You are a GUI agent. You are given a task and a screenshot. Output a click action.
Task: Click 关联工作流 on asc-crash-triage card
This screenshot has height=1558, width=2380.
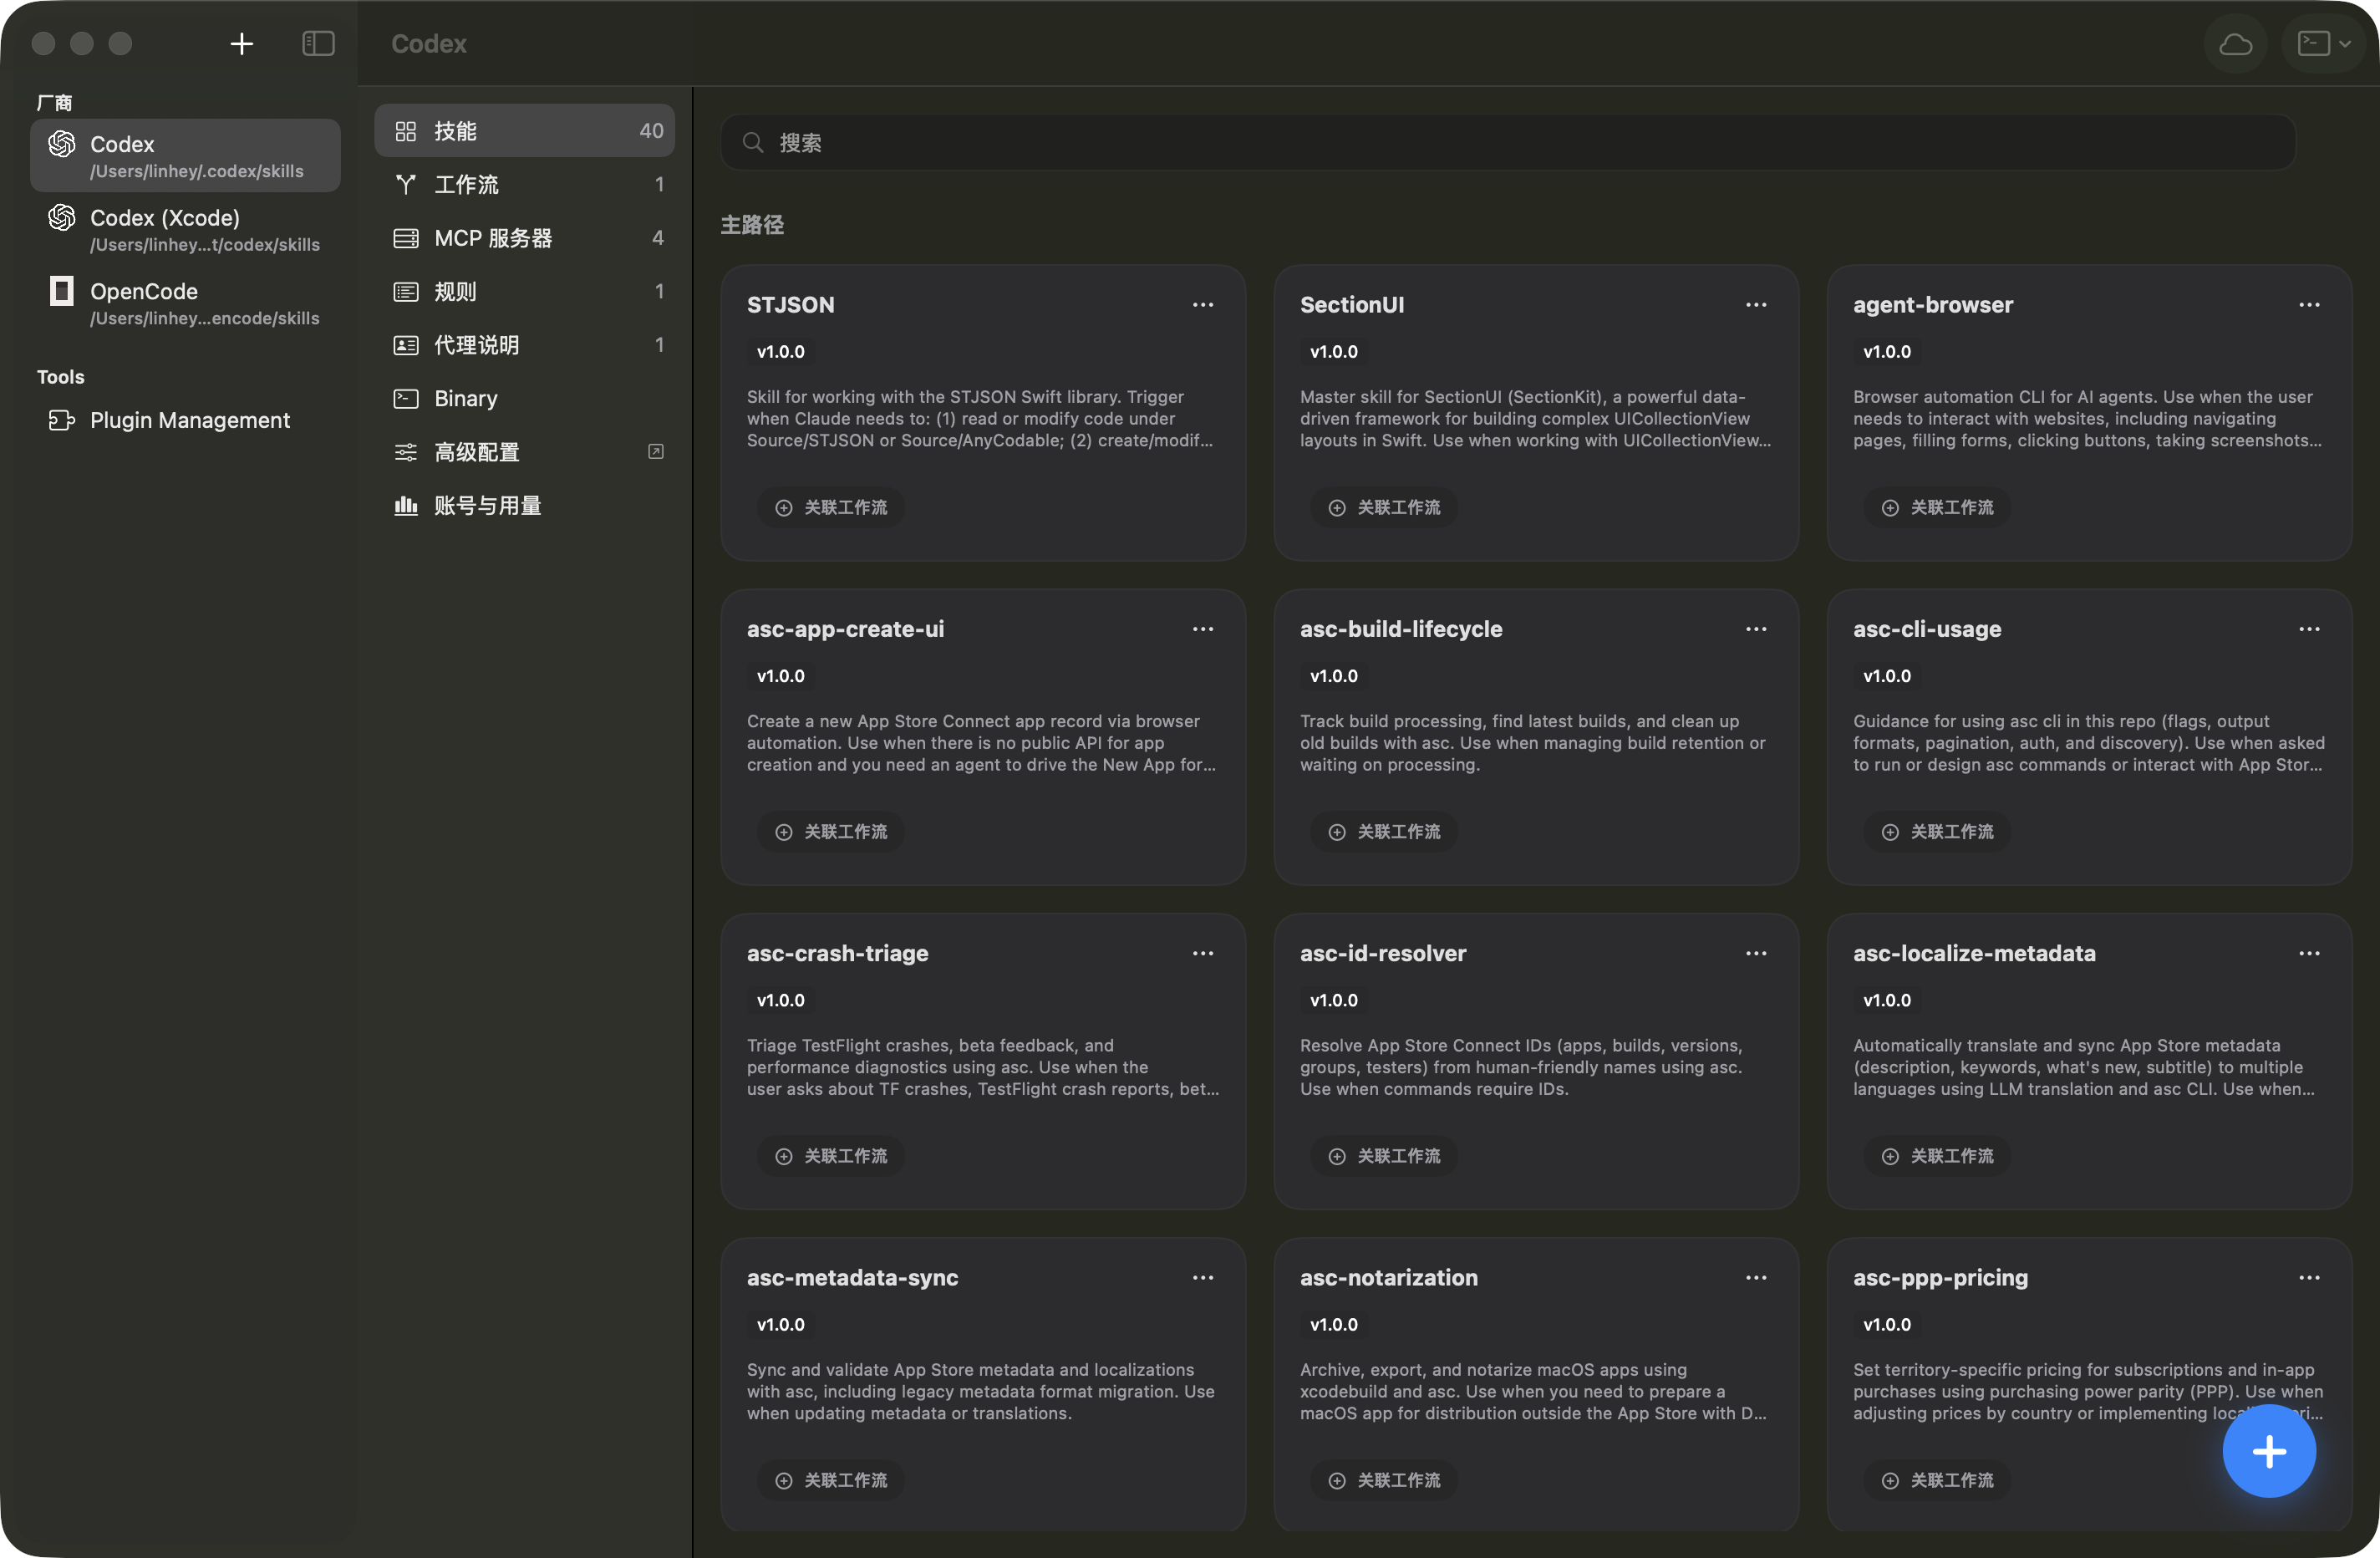pos(831,1155)
